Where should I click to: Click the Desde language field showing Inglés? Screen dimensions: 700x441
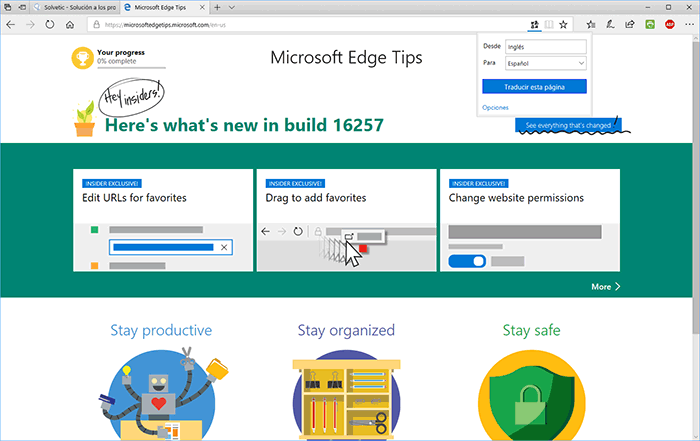(x=546, y=46)
